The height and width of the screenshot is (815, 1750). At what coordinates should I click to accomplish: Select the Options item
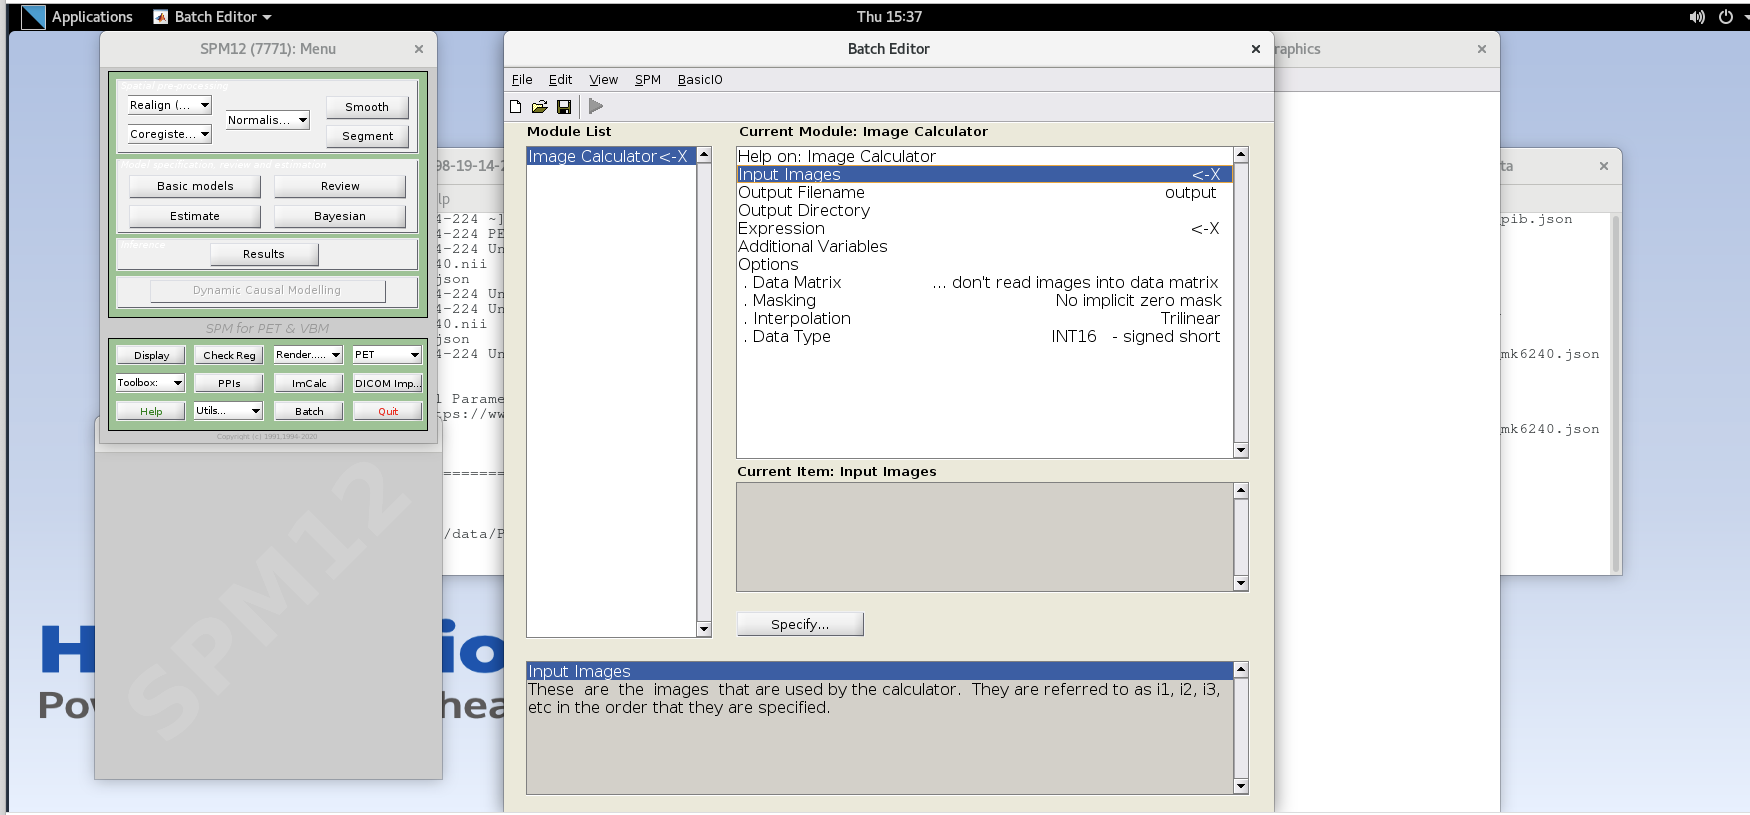985,265
